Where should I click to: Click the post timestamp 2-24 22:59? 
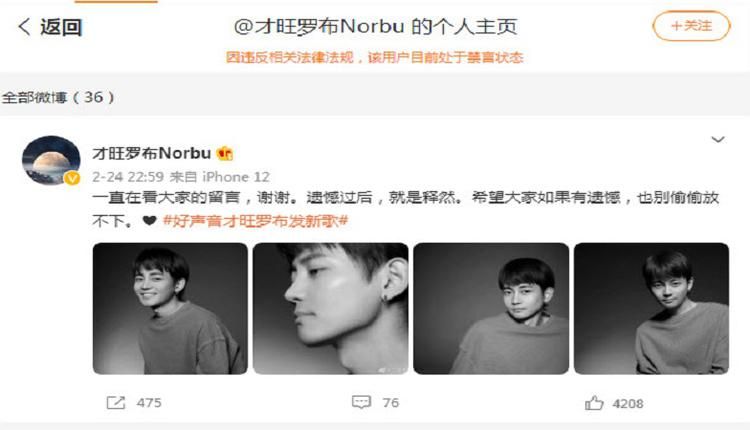[x=128, y=177]
